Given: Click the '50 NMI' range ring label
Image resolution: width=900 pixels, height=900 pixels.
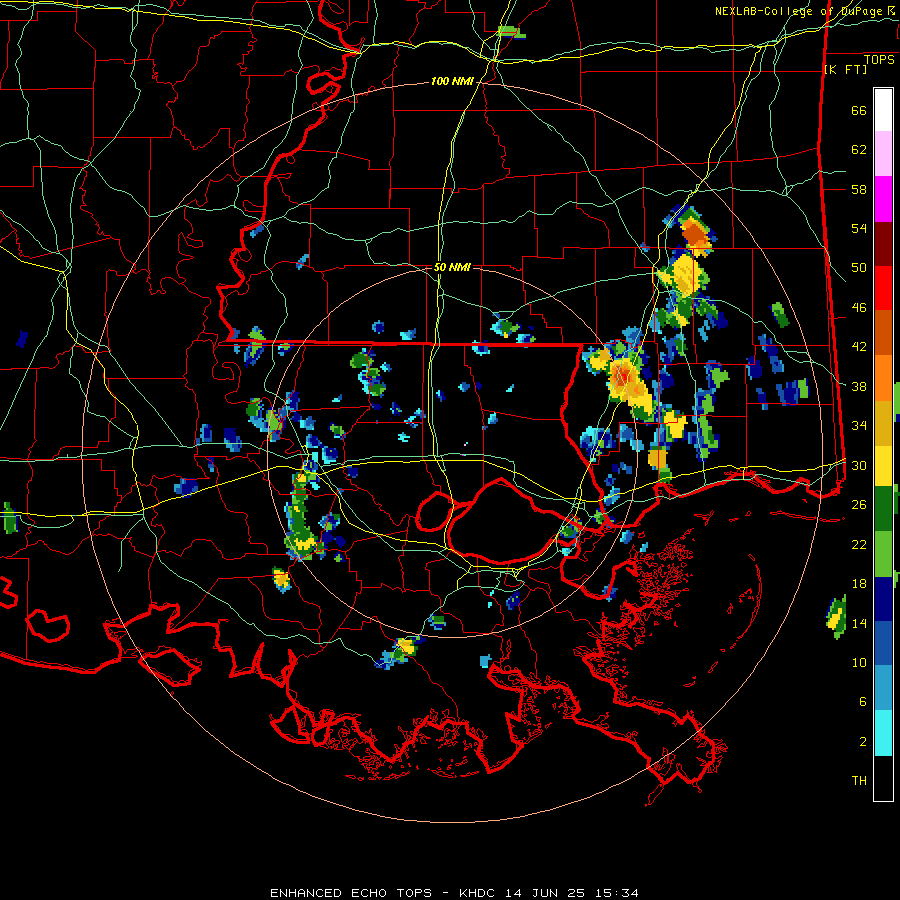Looking at the screenshot, I should coord(452,267).
